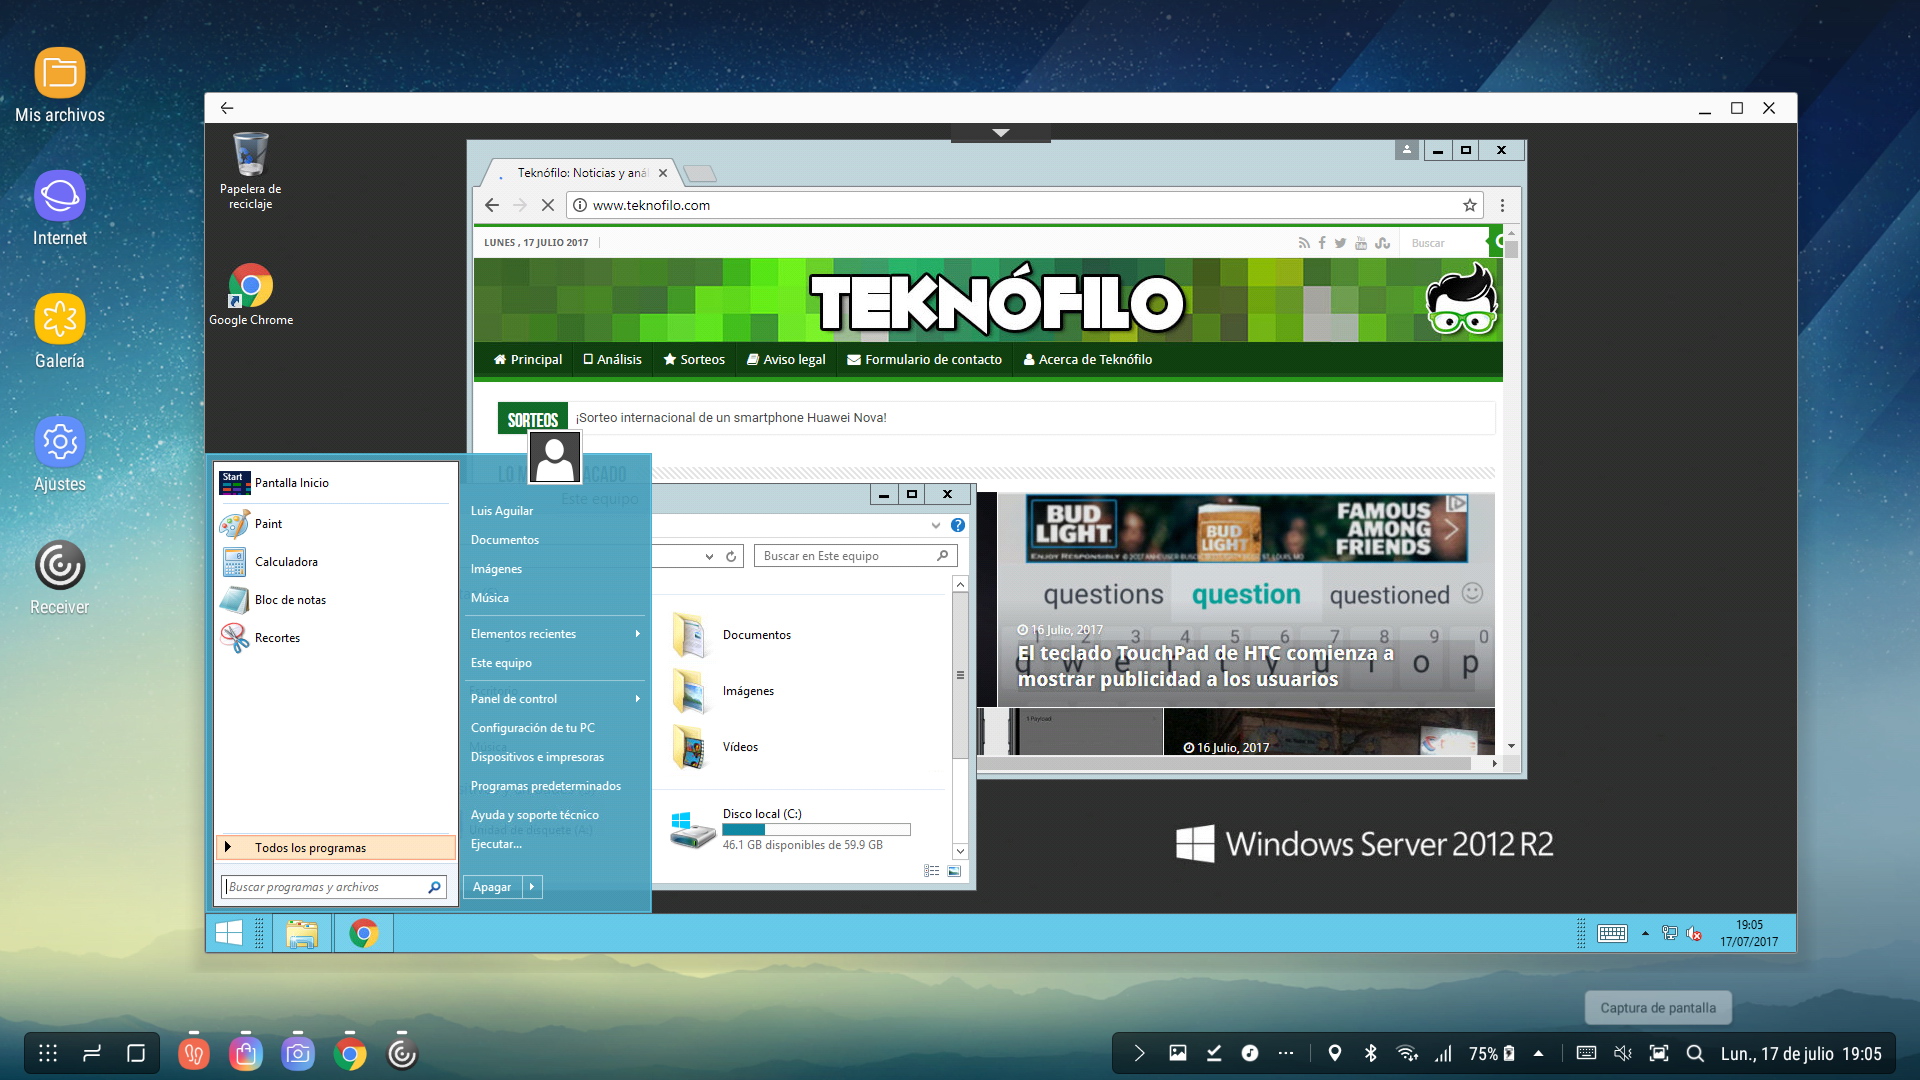This screenshot has height=1080, width=1920.
Task: Open Calculadora from Start menu
Action: coord(336,562)
